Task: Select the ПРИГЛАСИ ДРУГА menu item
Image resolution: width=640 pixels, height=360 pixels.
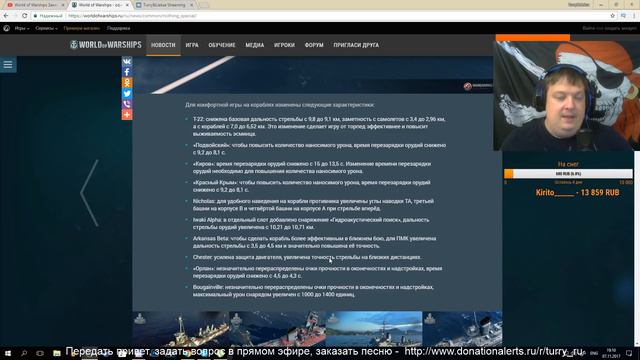Action: point(356,45)
